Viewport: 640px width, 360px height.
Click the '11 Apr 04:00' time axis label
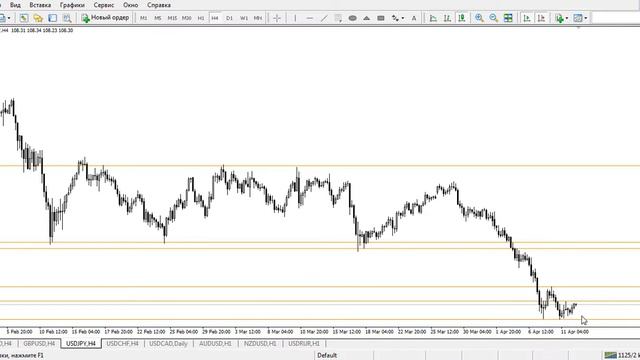575,332
